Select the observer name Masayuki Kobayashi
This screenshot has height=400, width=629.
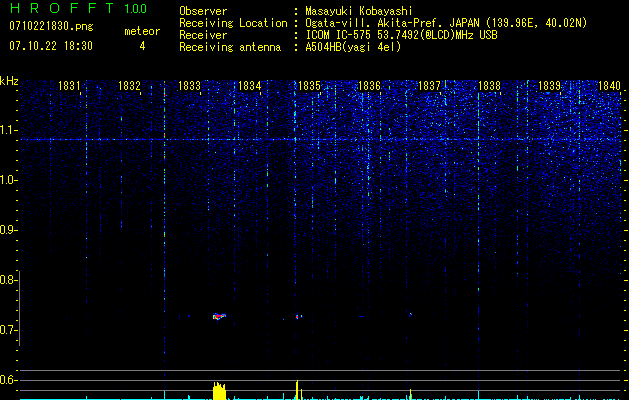(x=359, y=11)
